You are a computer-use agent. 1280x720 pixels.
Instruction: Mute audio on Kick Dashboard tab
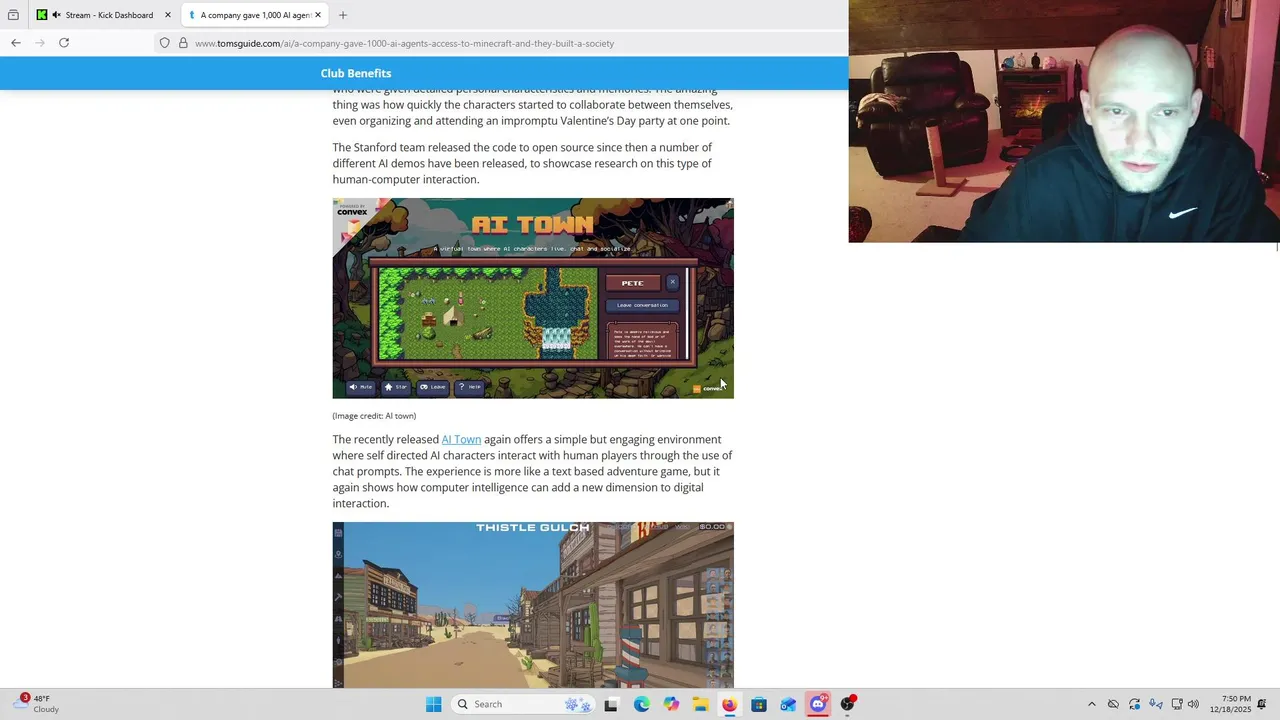tap(56, 15)
